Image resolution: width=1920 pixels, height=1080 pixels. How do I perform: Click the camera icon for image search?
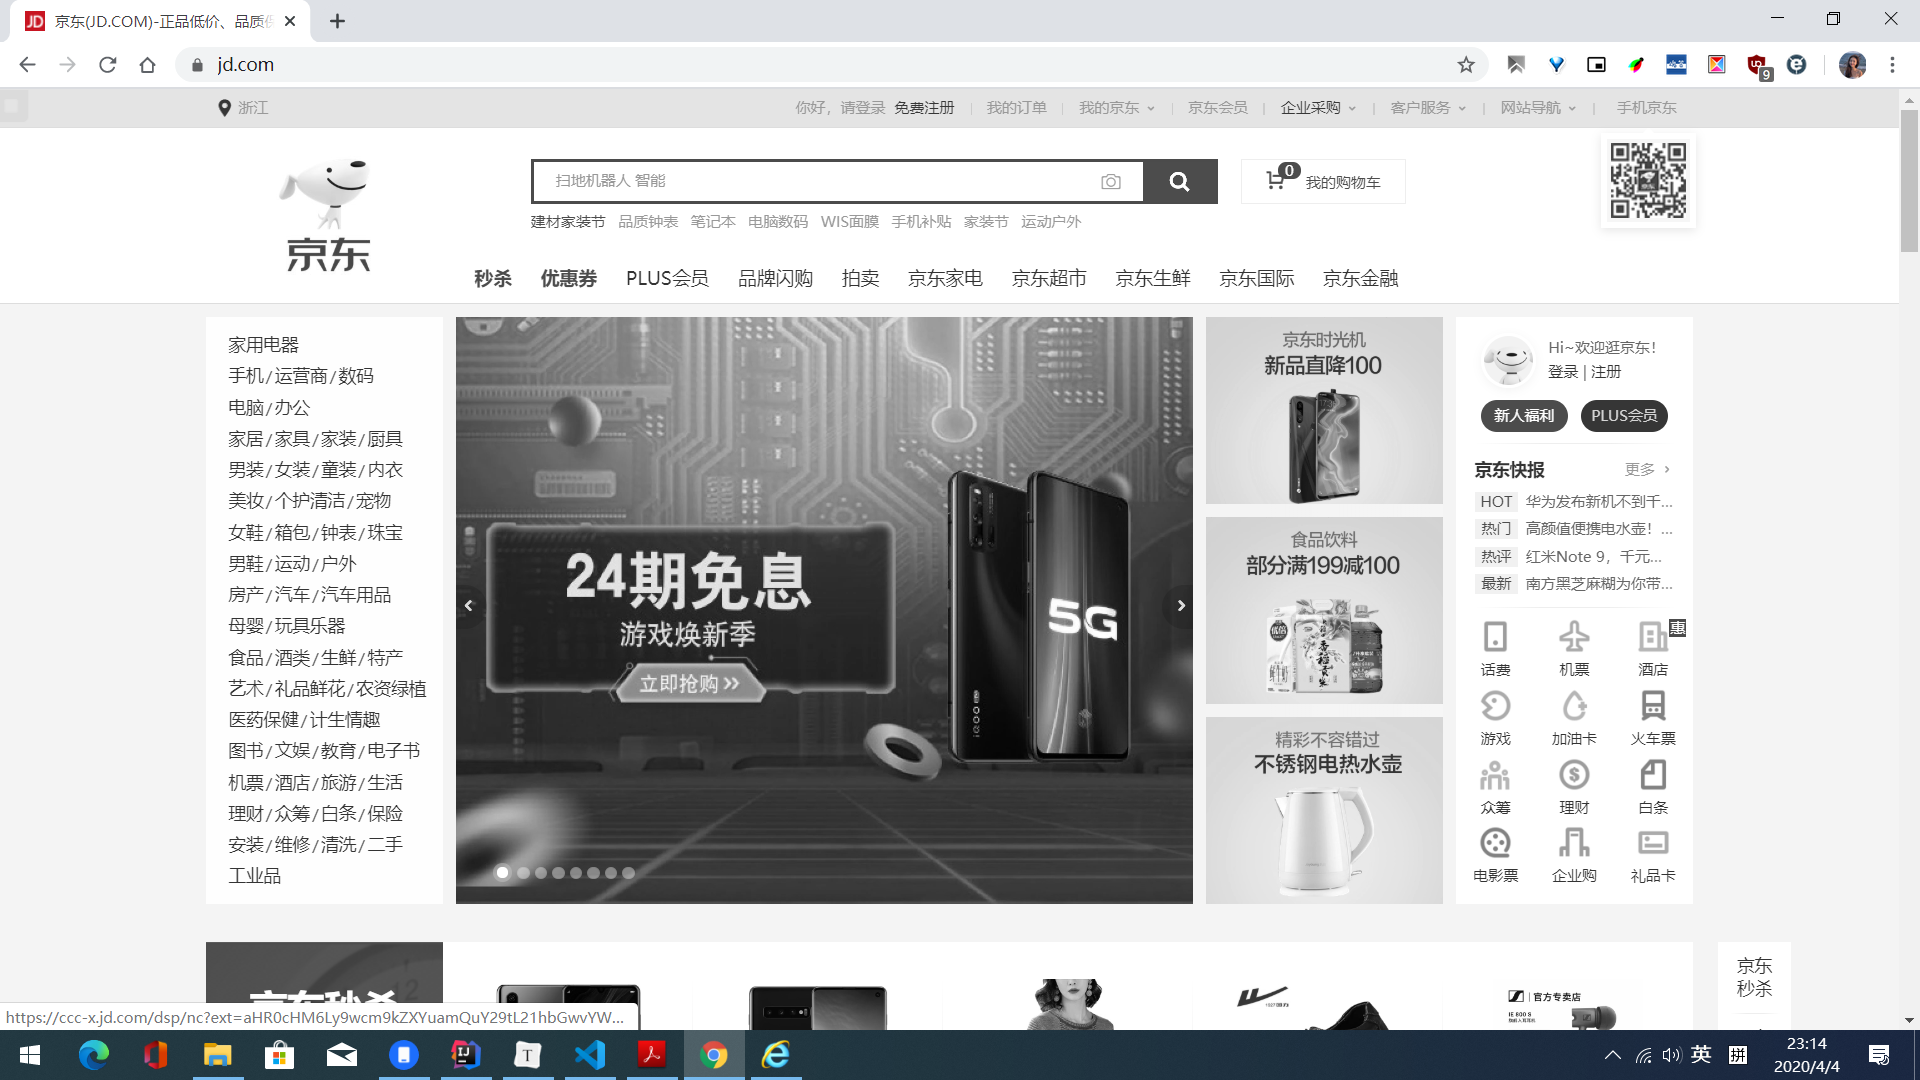[1110, 181]
